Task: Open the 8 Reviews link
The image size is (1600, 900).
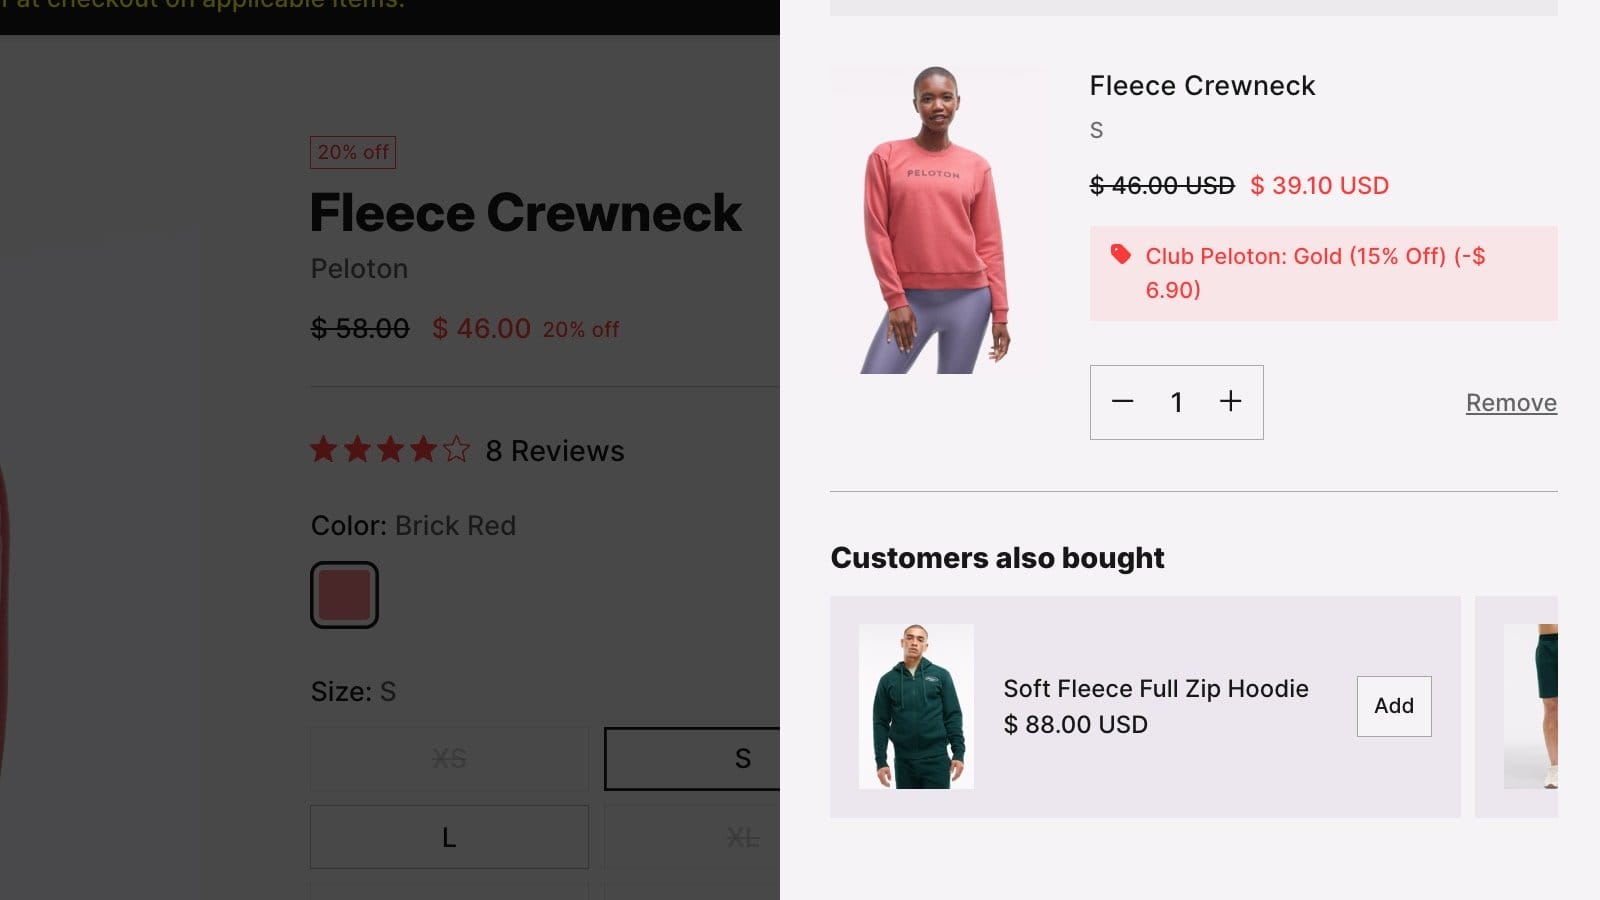Action: 555,451
